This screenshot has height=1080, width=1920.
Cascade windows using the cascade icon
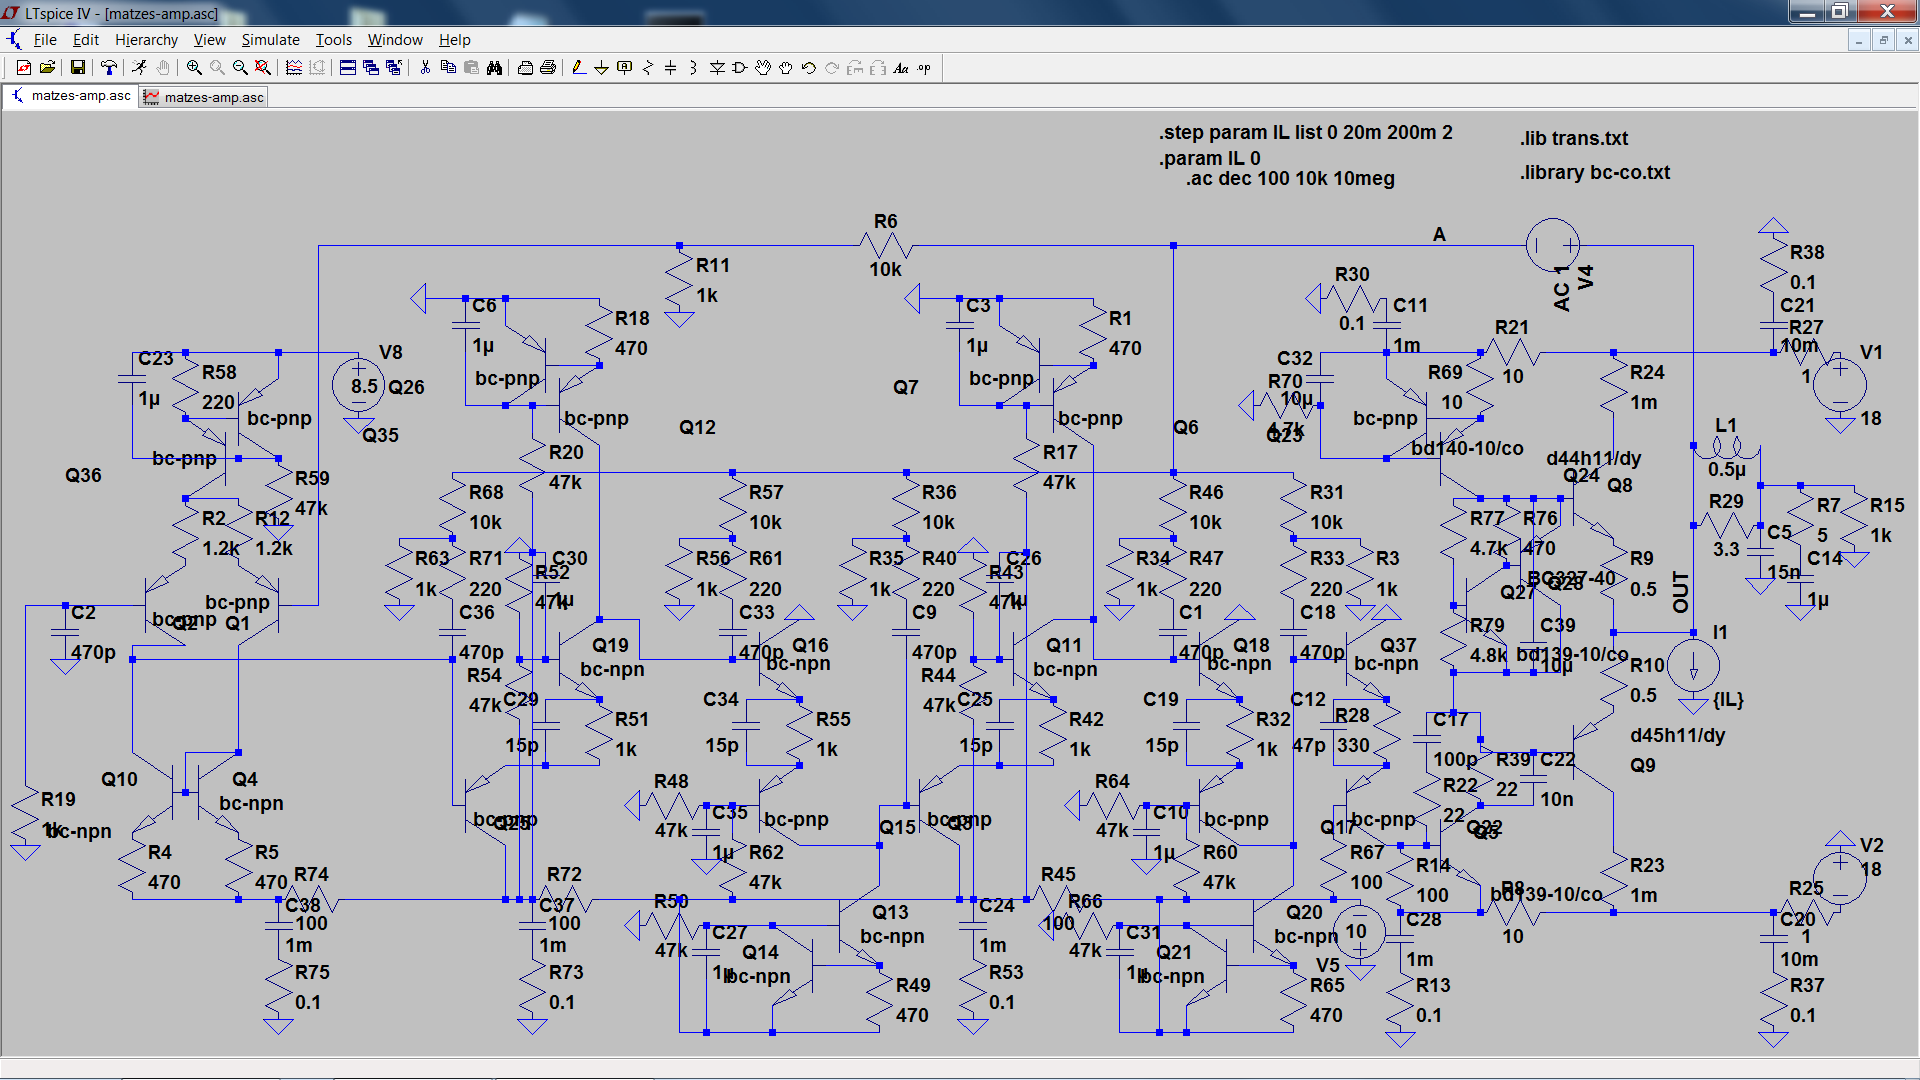point(371,68)
